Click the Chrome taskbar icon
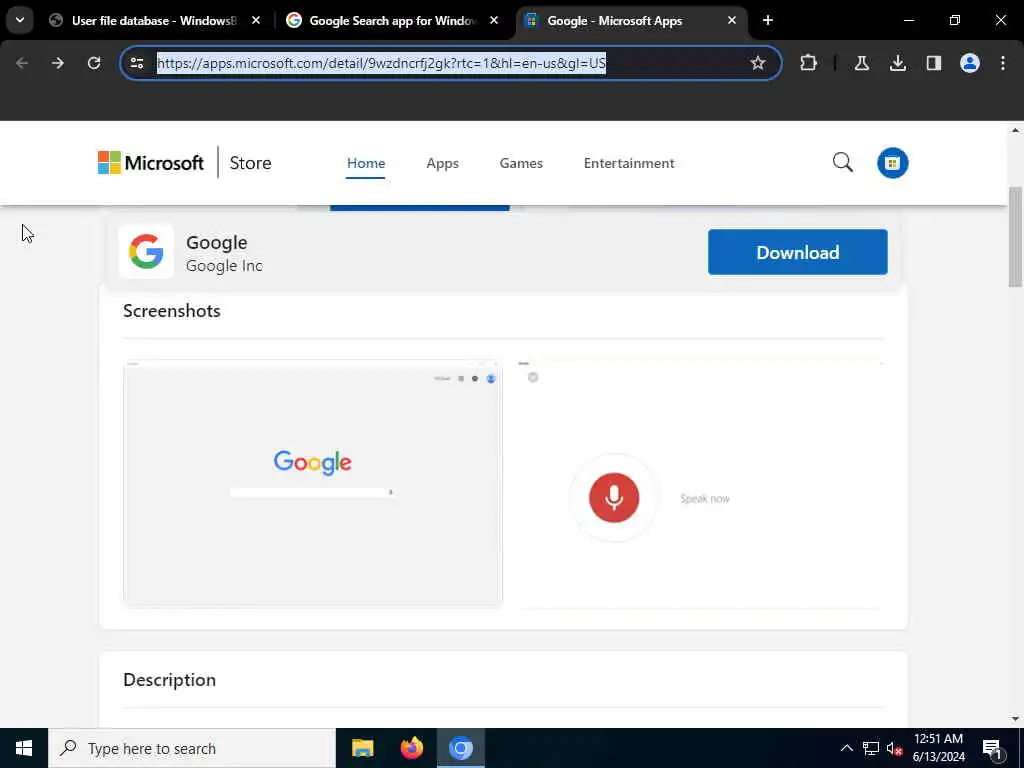 coord(460,748)
